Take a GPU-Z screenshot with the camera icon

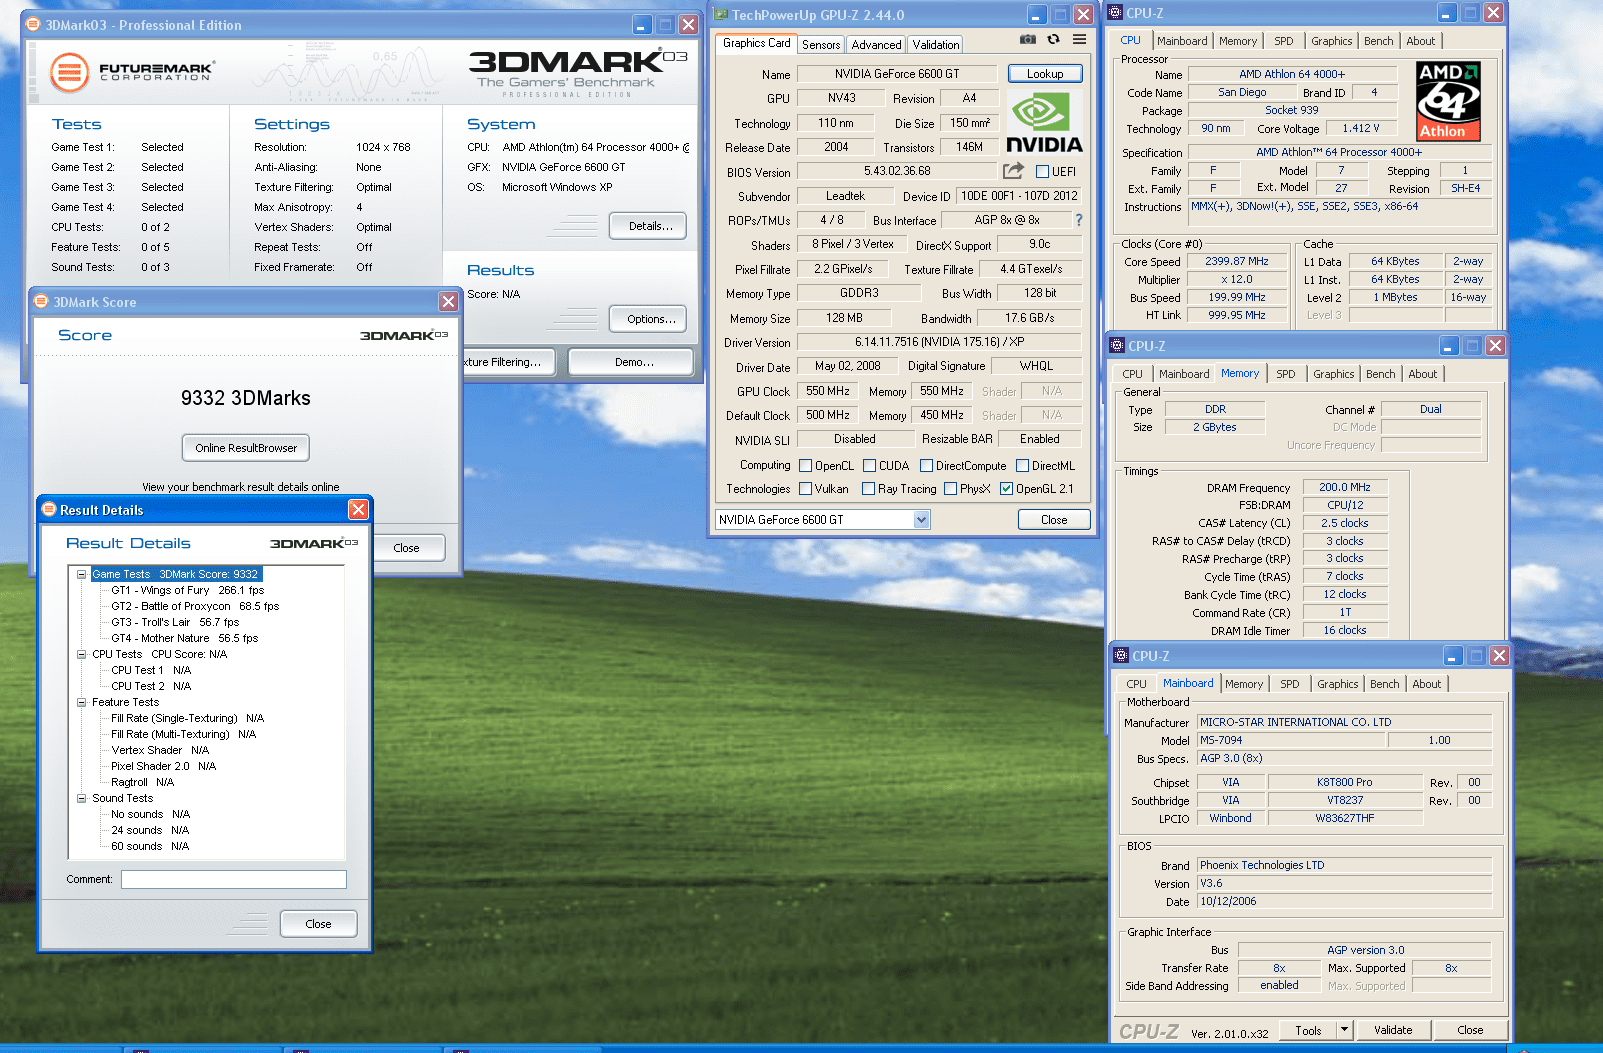point(1027,40)
